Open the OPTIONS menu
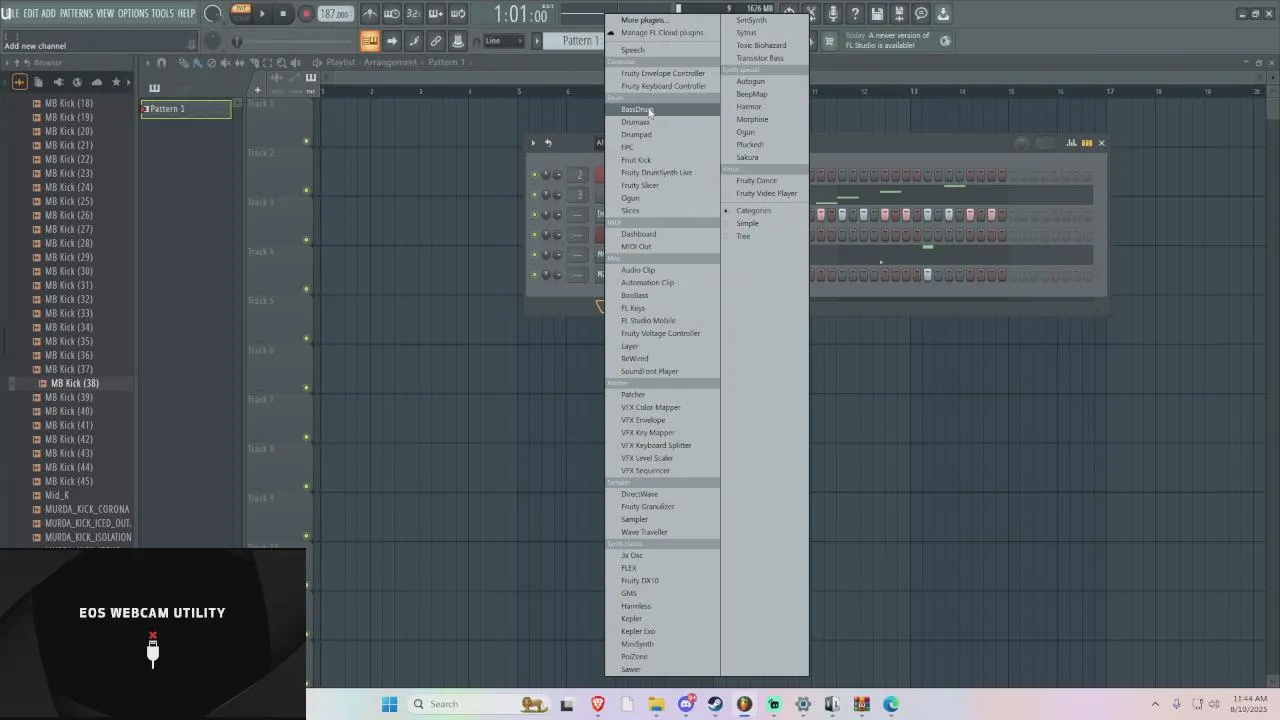 pyautogui.click(x=133, y=13)
